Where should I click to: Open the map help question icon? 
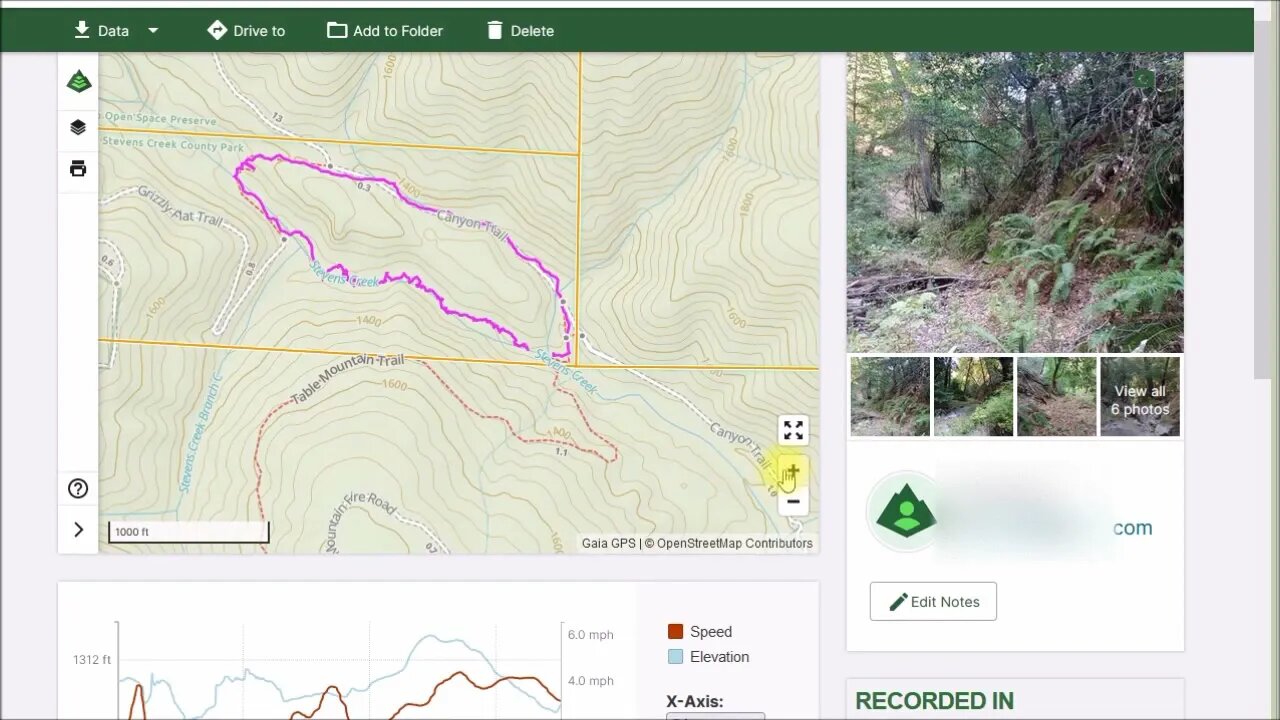pyautogui.click(x=78, y=488)
